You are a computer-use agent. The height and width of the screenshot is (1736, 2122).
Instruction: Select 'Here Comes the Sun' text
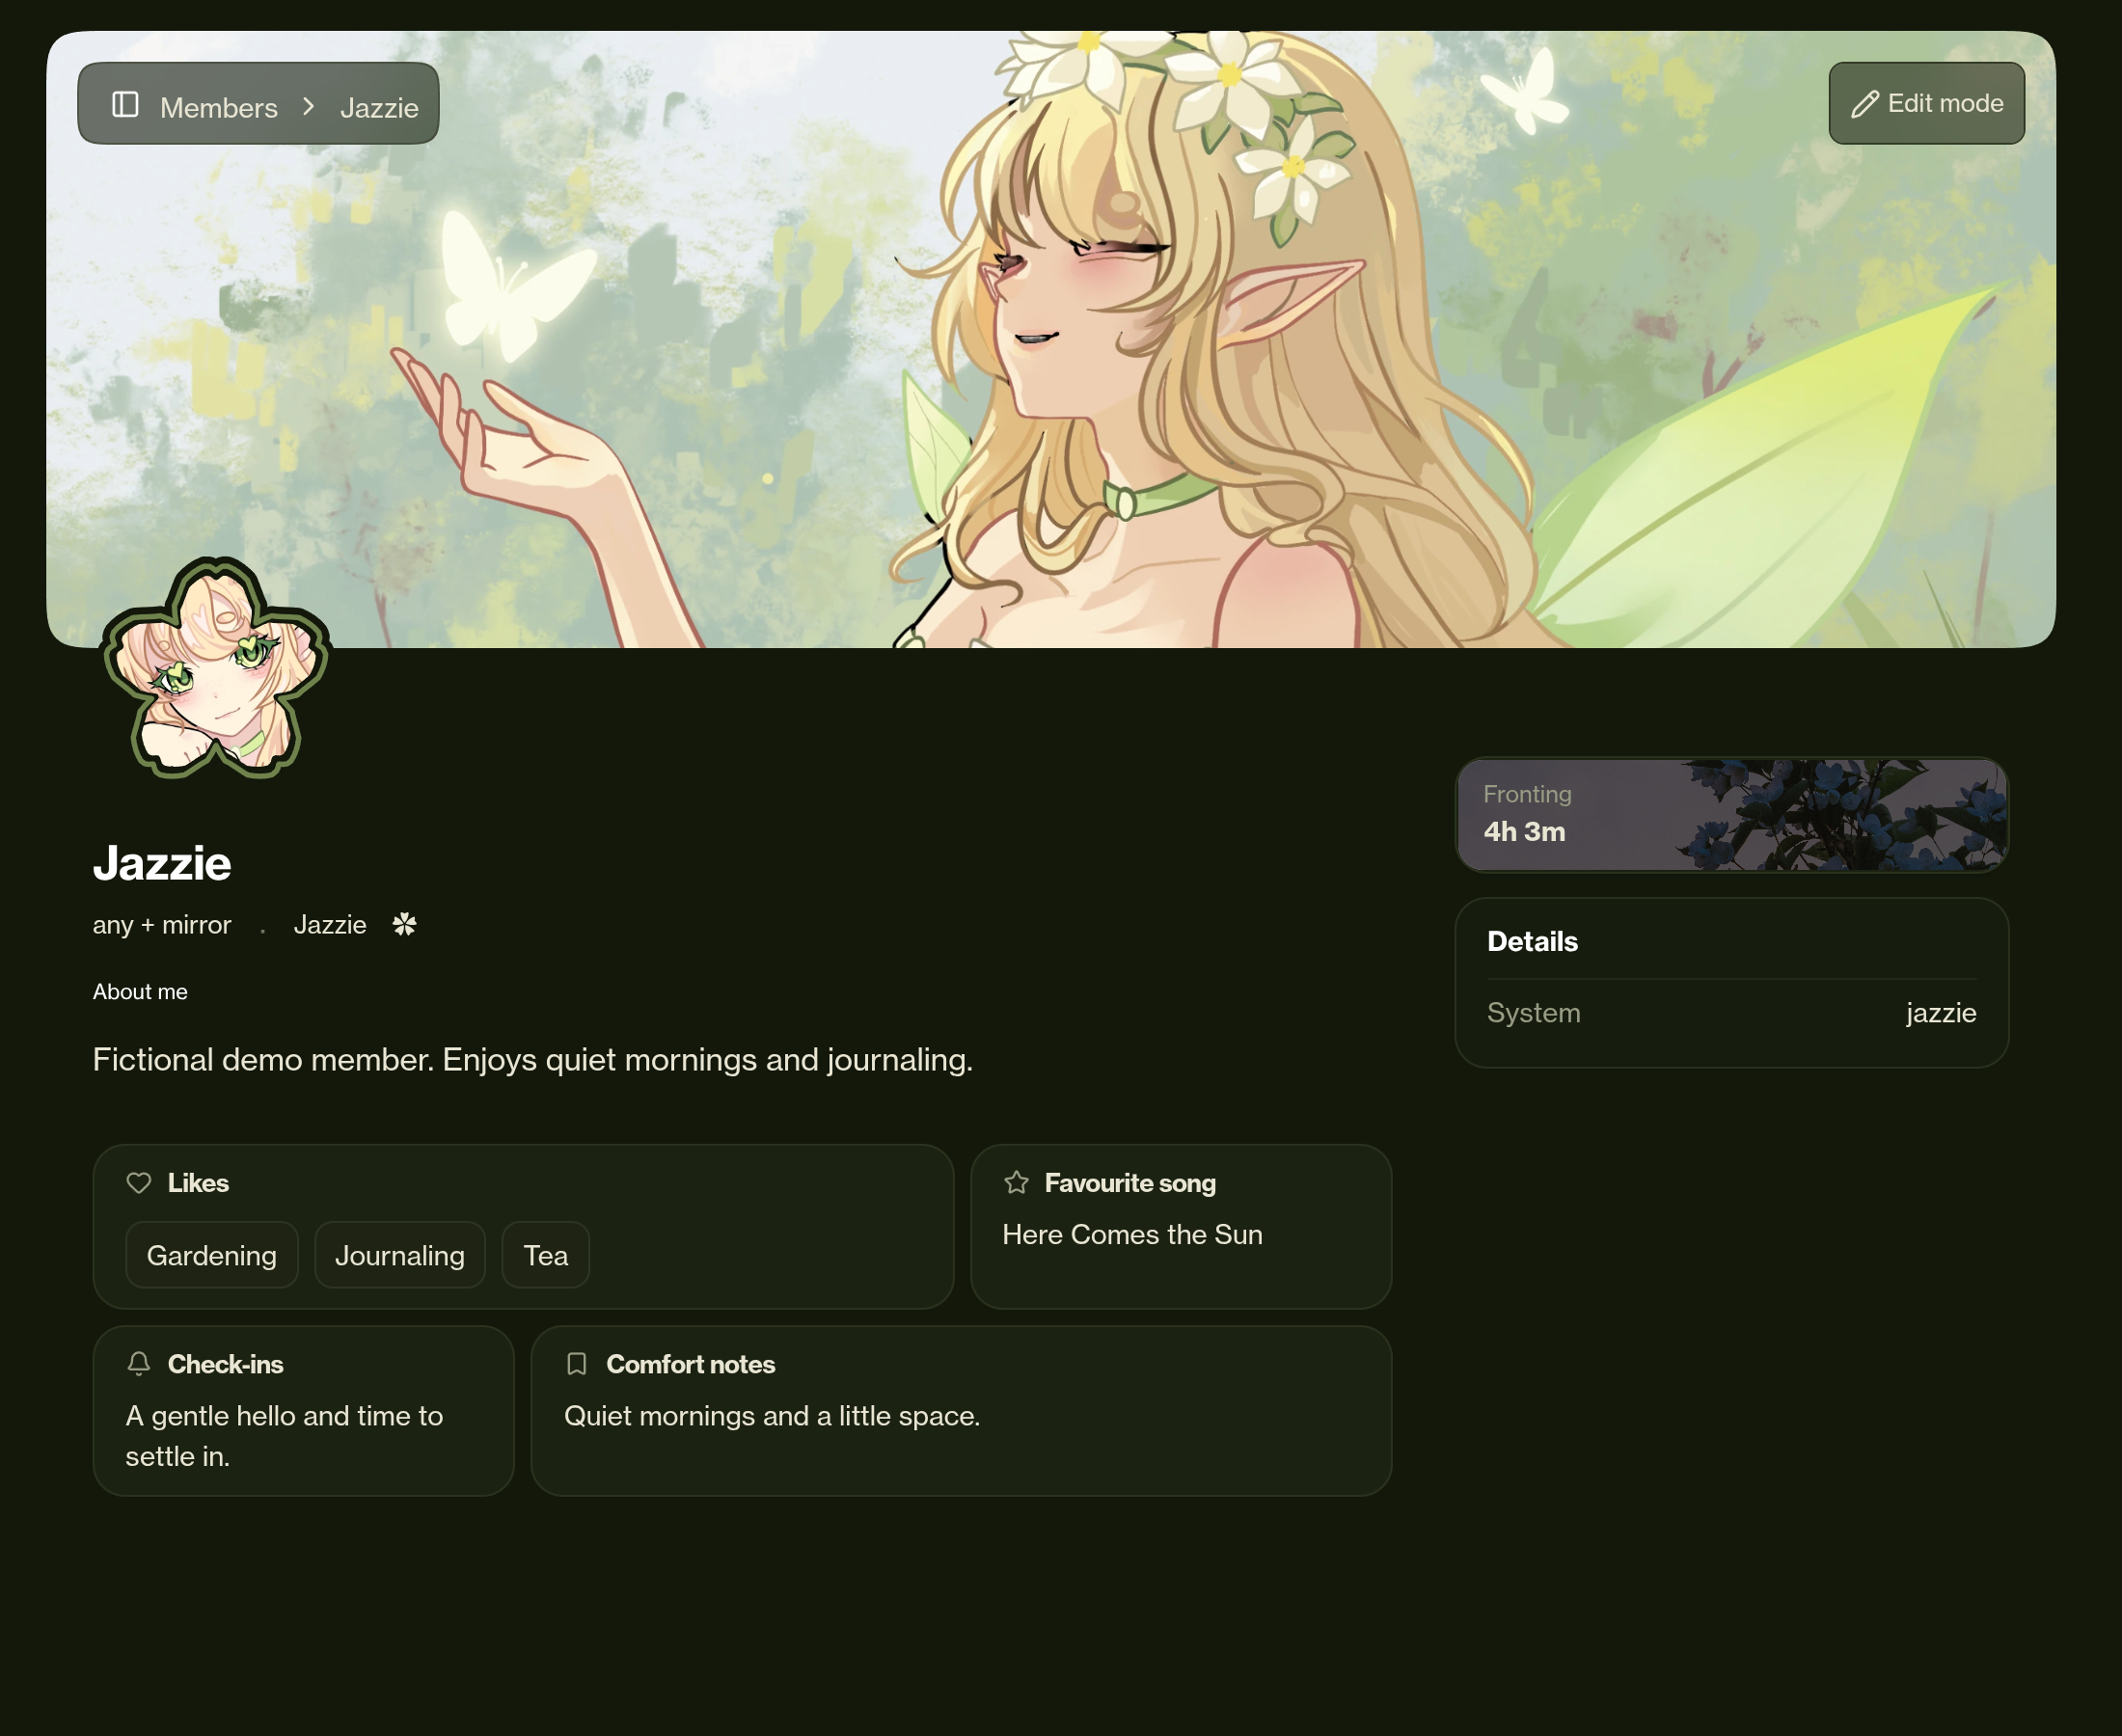click(x=1132, y=1234)
